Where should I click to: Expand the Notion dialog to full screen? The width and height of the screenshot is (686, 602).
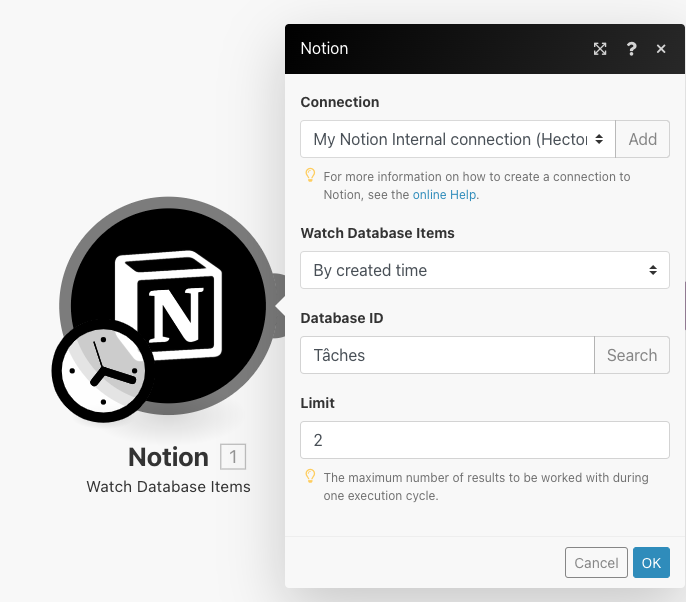tap(600, 49)
